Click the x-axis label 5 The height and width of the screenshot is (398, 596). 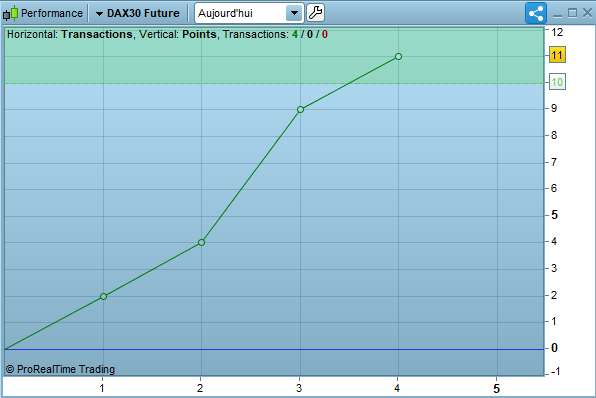point(496,388)
